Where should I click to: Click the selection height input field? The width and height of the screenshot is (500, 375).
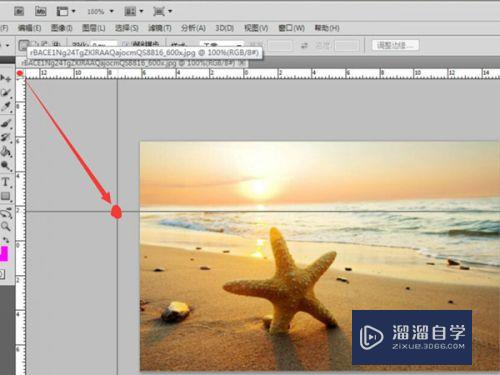pyautogui.click(x=347, y=45)
